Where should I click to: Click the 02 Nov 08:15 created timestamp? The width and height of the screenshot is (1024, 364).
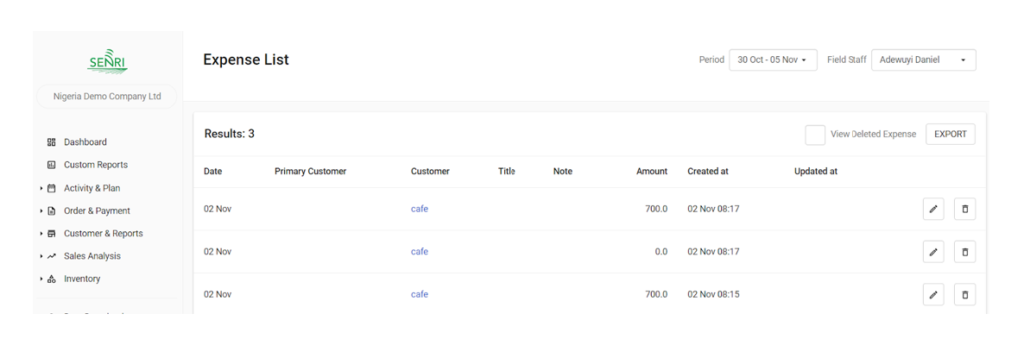[713, 295]
